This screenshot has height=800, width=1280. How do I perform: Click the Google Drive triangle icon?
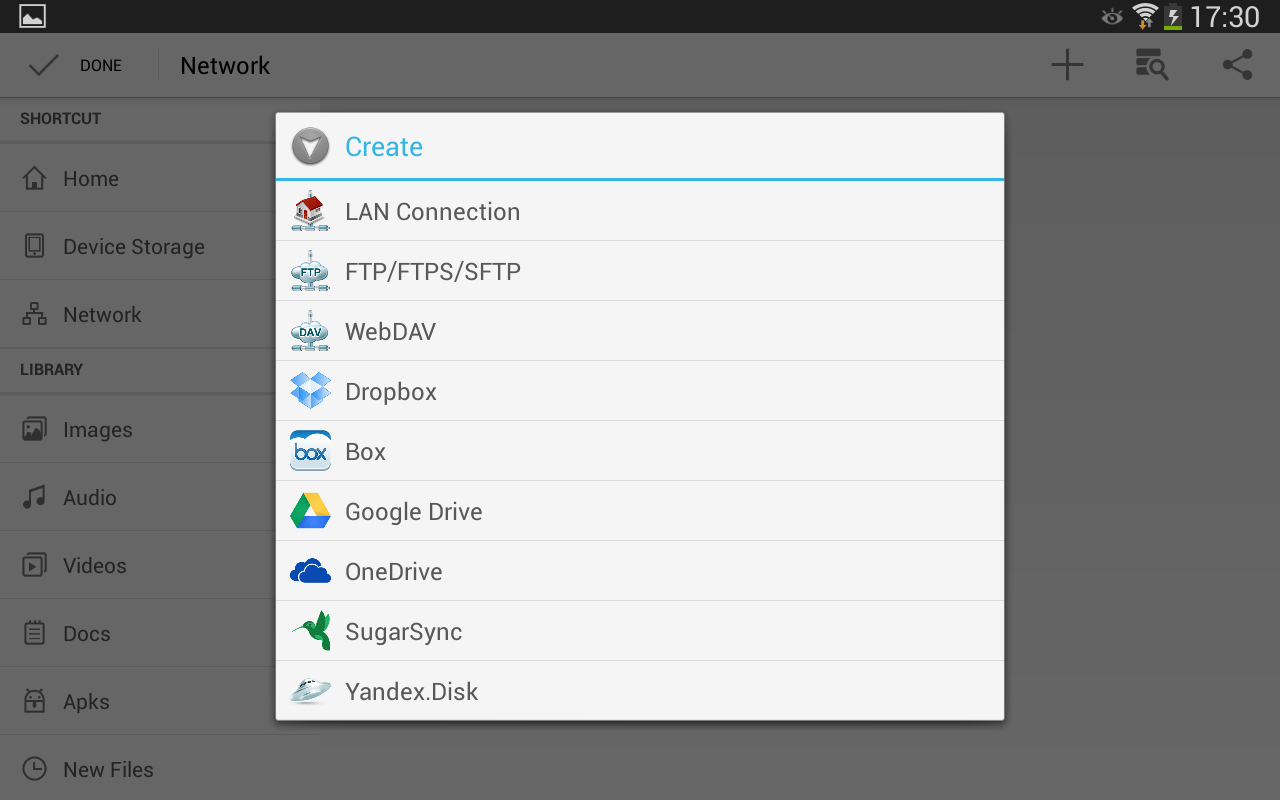(310, 511)
